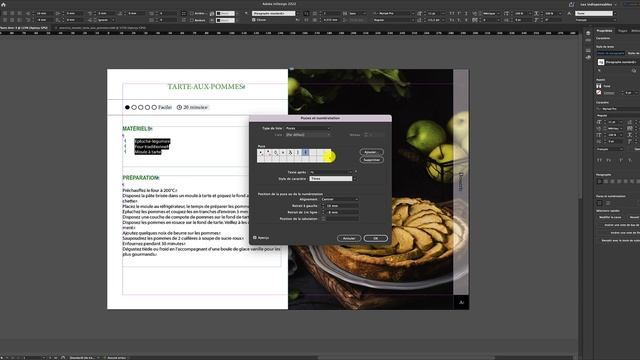
Task: Click the Ajouter button
Action: point(371,152)
